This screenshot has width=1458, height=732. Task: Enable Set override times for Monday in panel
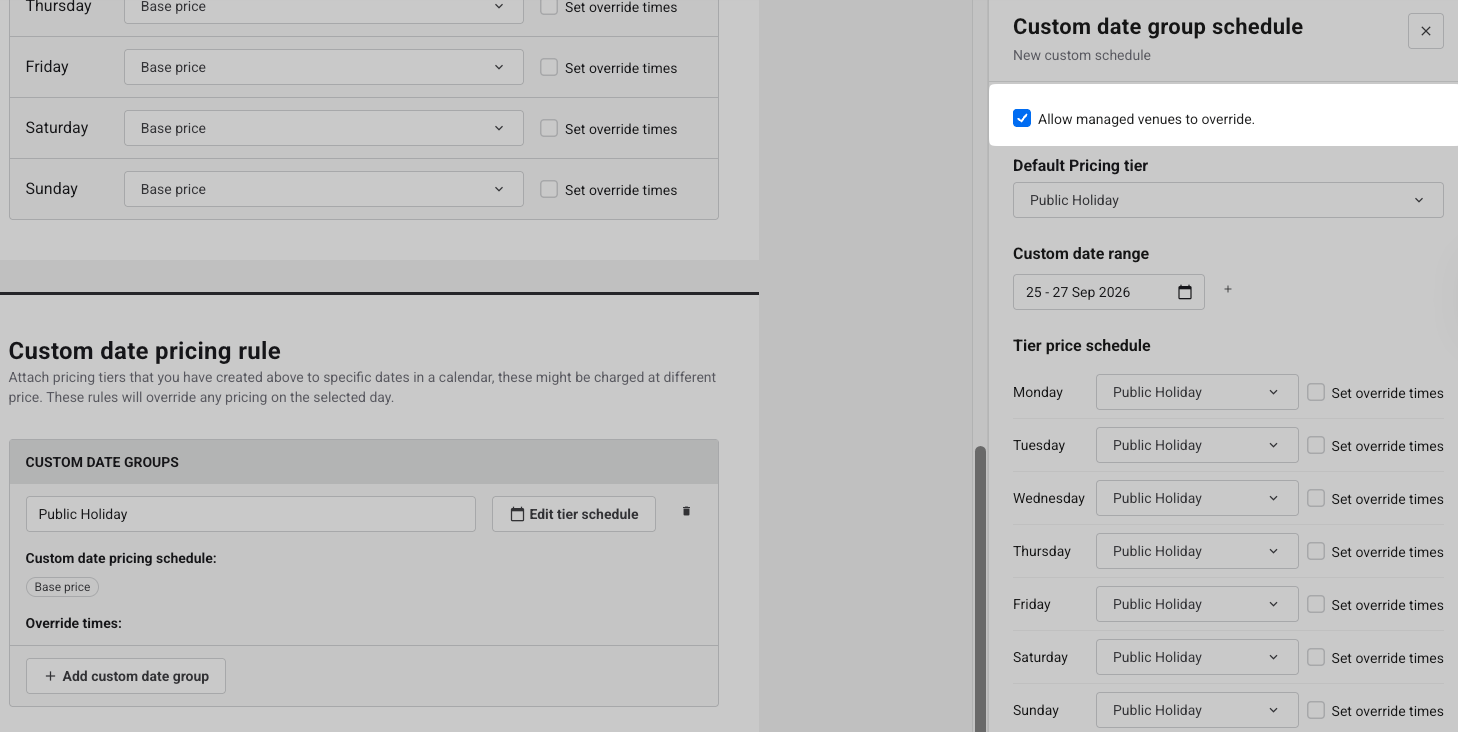pos(1316,392)
